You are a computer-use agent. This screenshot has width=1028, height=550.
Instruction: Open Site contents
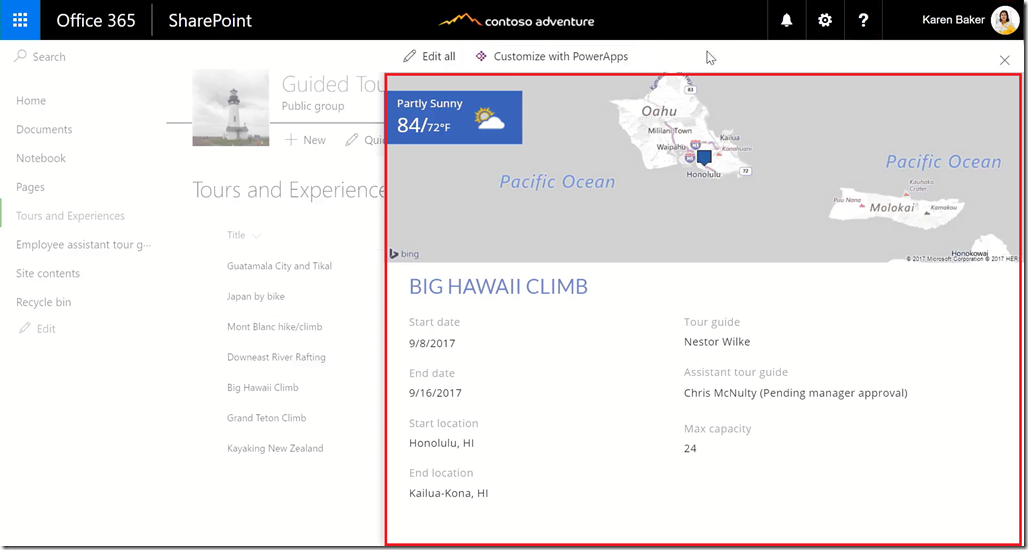48,273
